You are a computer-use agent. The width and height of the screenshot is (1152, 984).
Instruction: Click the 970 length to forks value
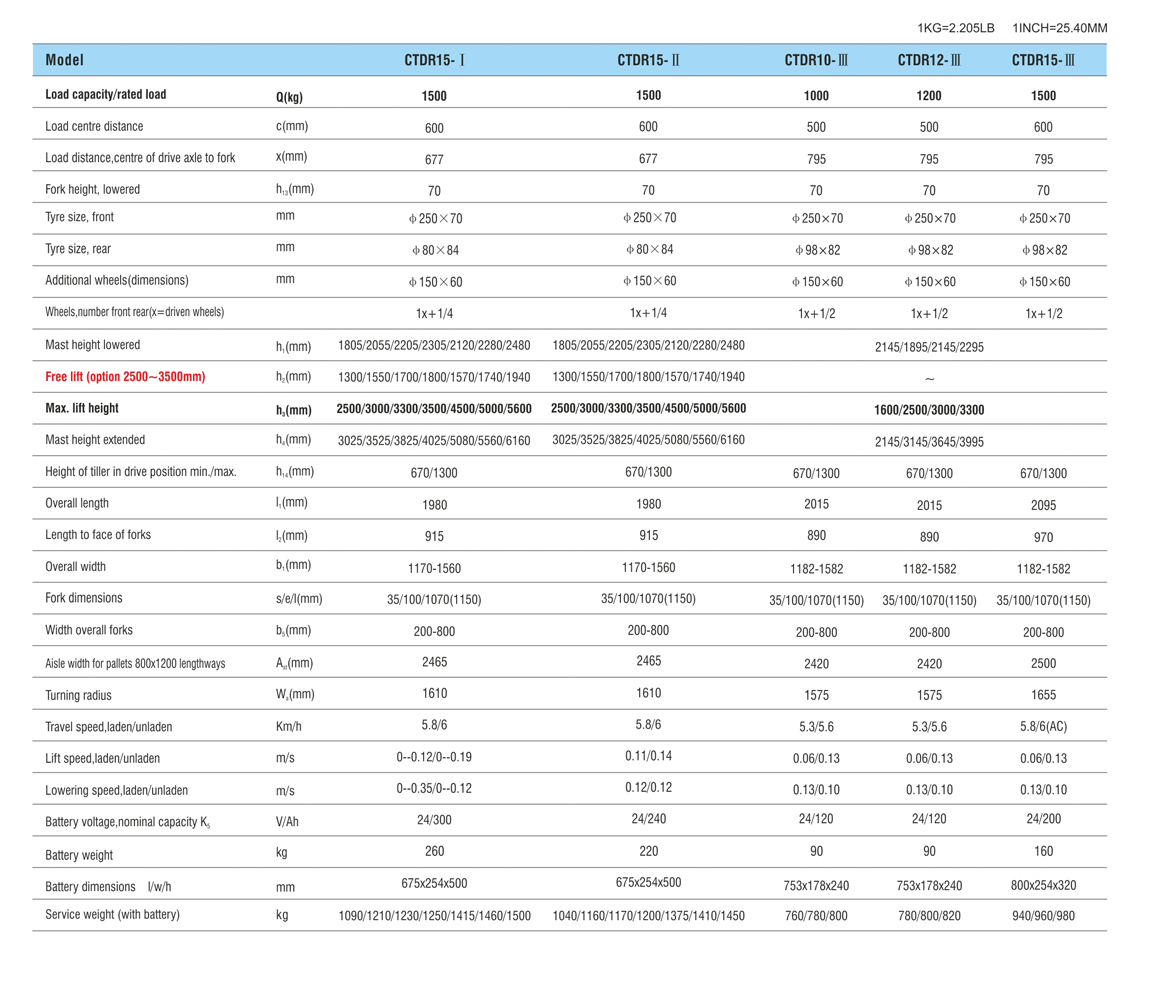click(x=1043, y=537)
